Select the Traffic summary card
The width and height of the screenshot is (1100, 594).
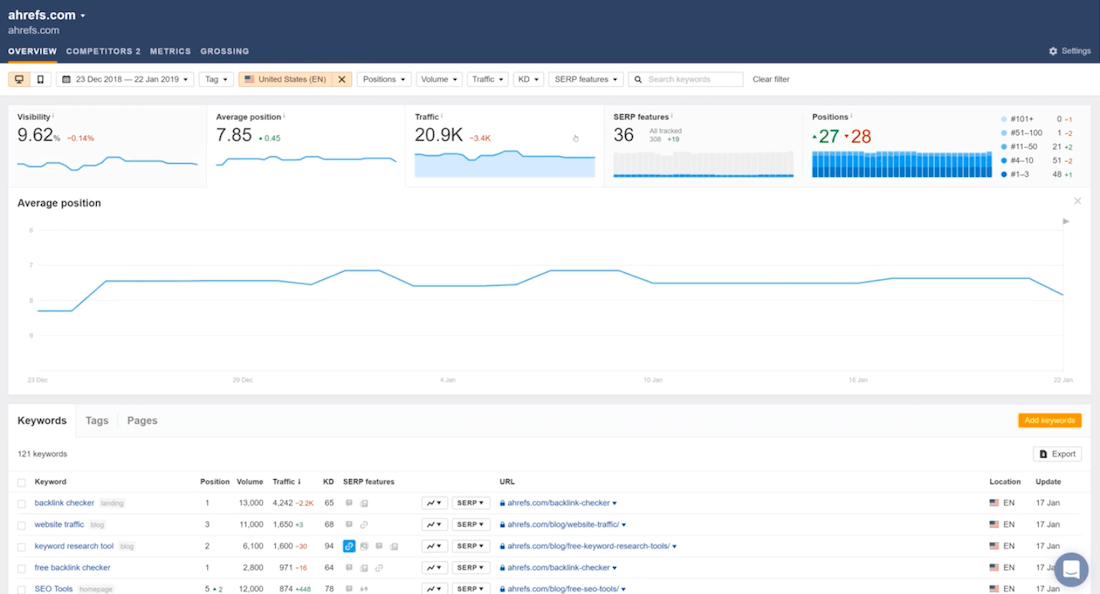[x=504, y=146]
